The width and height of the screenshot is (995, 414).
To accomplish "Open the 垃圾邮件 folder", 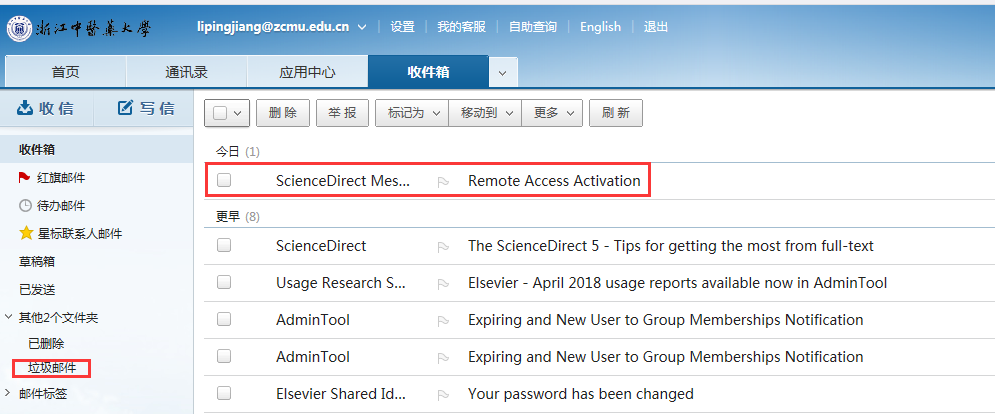I will pyautogui.click(x=52, y=368).
